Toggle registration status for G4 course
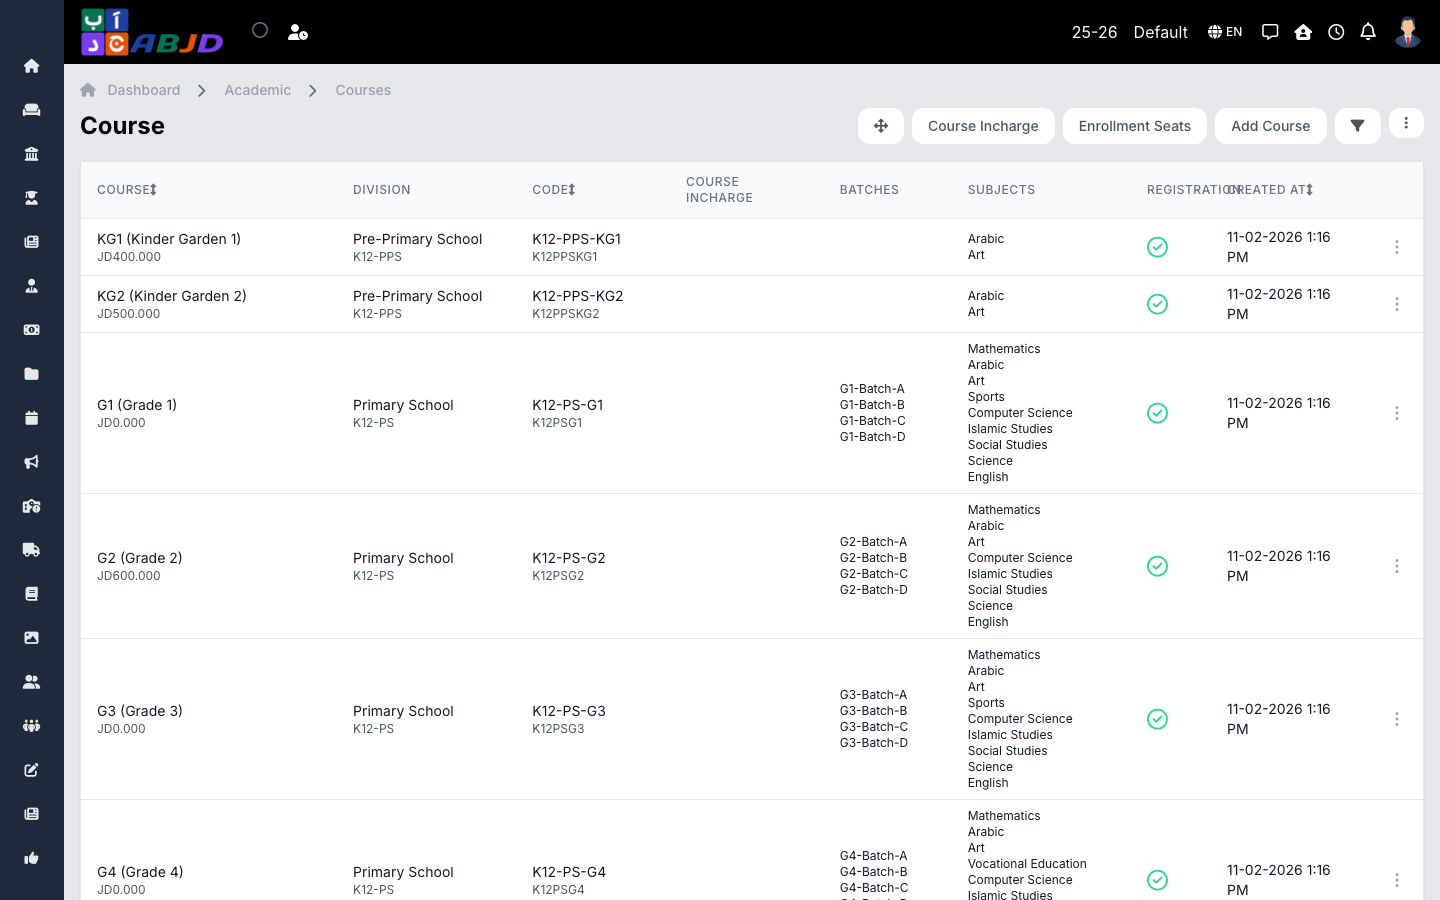Viewport: 1440px width, 900px height. tap(1157, 880)
